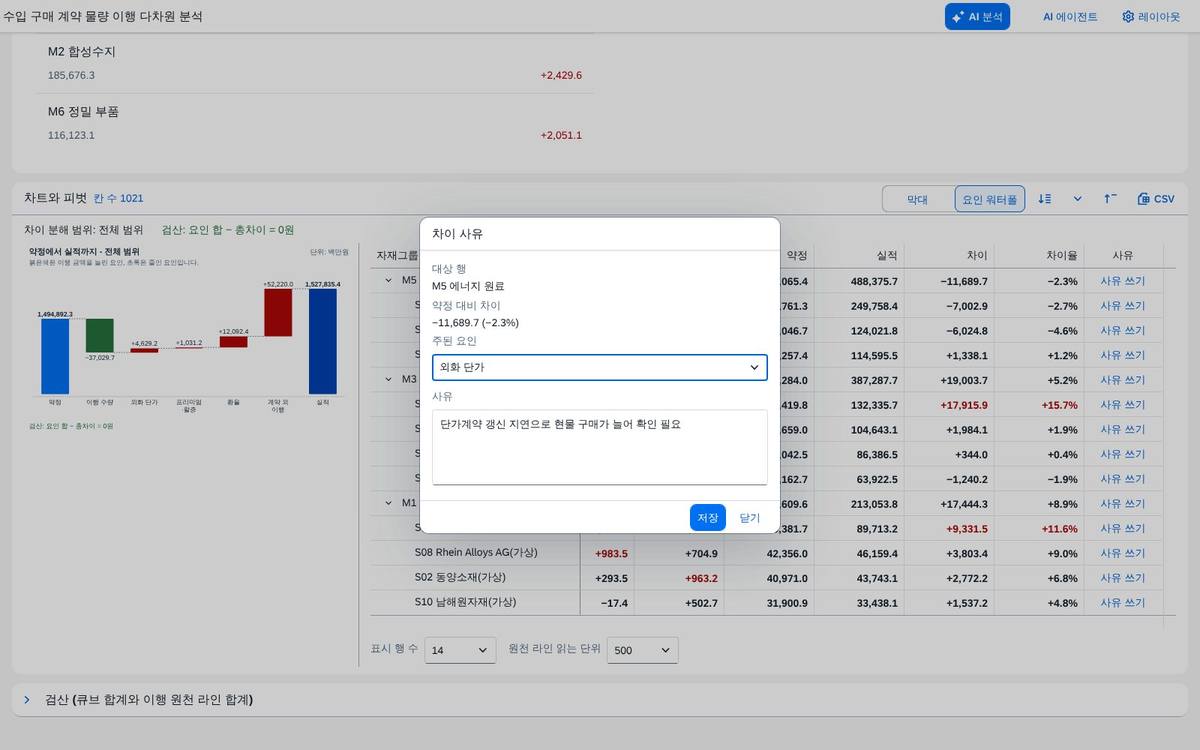Viewport: 1200px width, 750px height.
Task: Click the AI 분석 sparkle button
Action: [x=977, y=17]
